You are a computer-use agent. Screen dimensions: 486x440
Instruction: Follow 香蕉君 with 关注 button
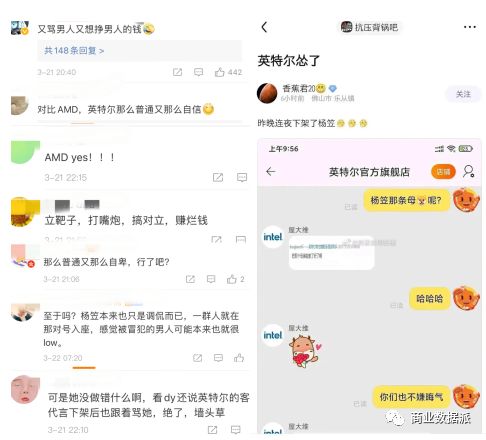(463, 94)
